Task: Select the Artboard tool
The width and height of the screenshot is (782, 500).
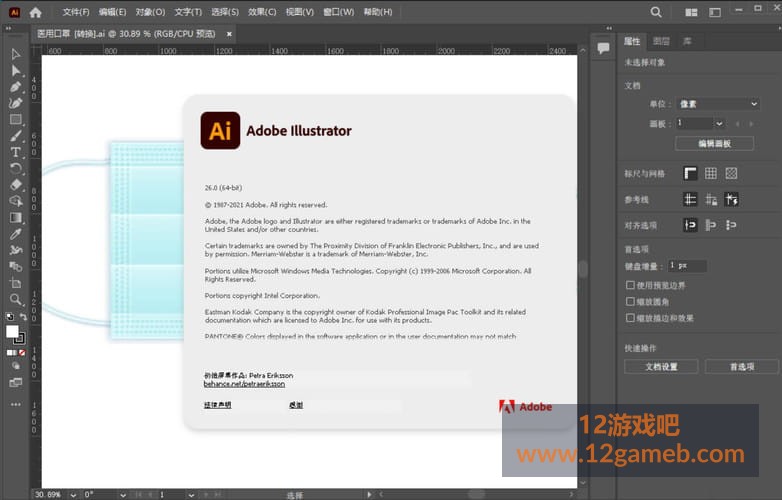Action: [15, 283]
